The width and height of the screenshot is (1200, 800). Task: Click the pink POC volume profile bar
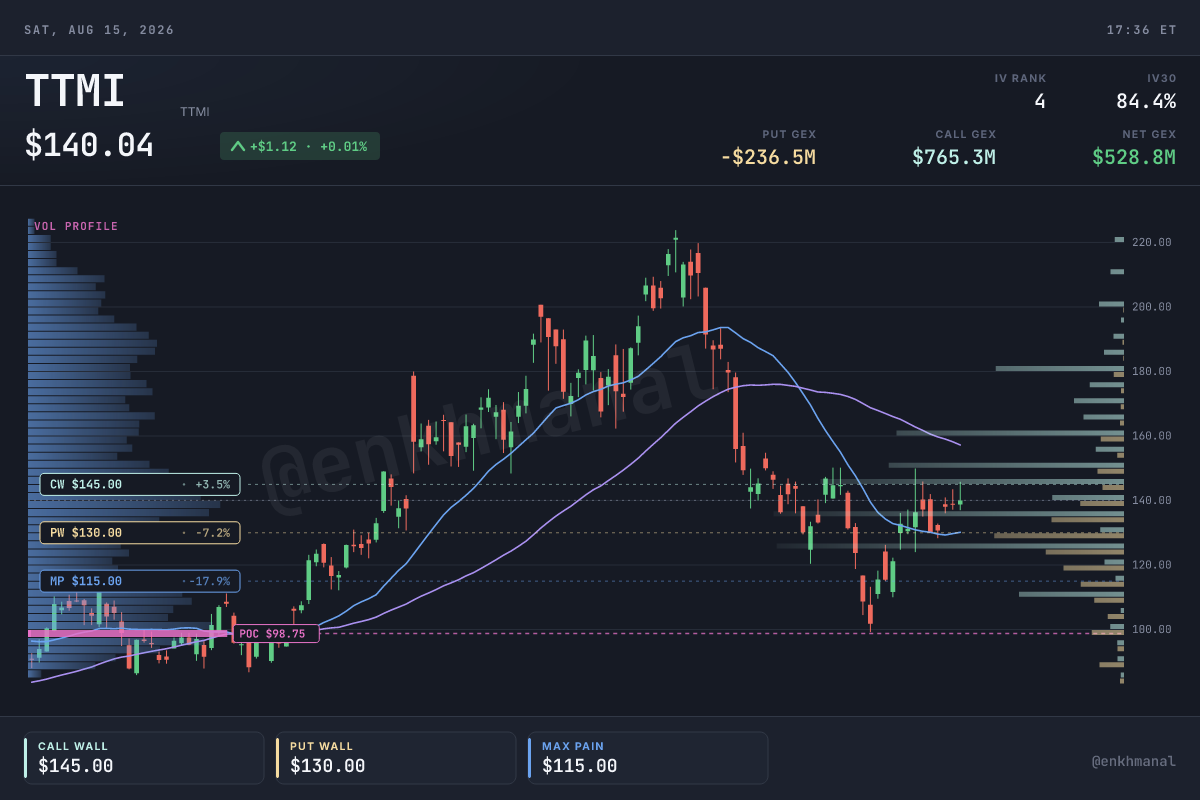click(130, 633)
